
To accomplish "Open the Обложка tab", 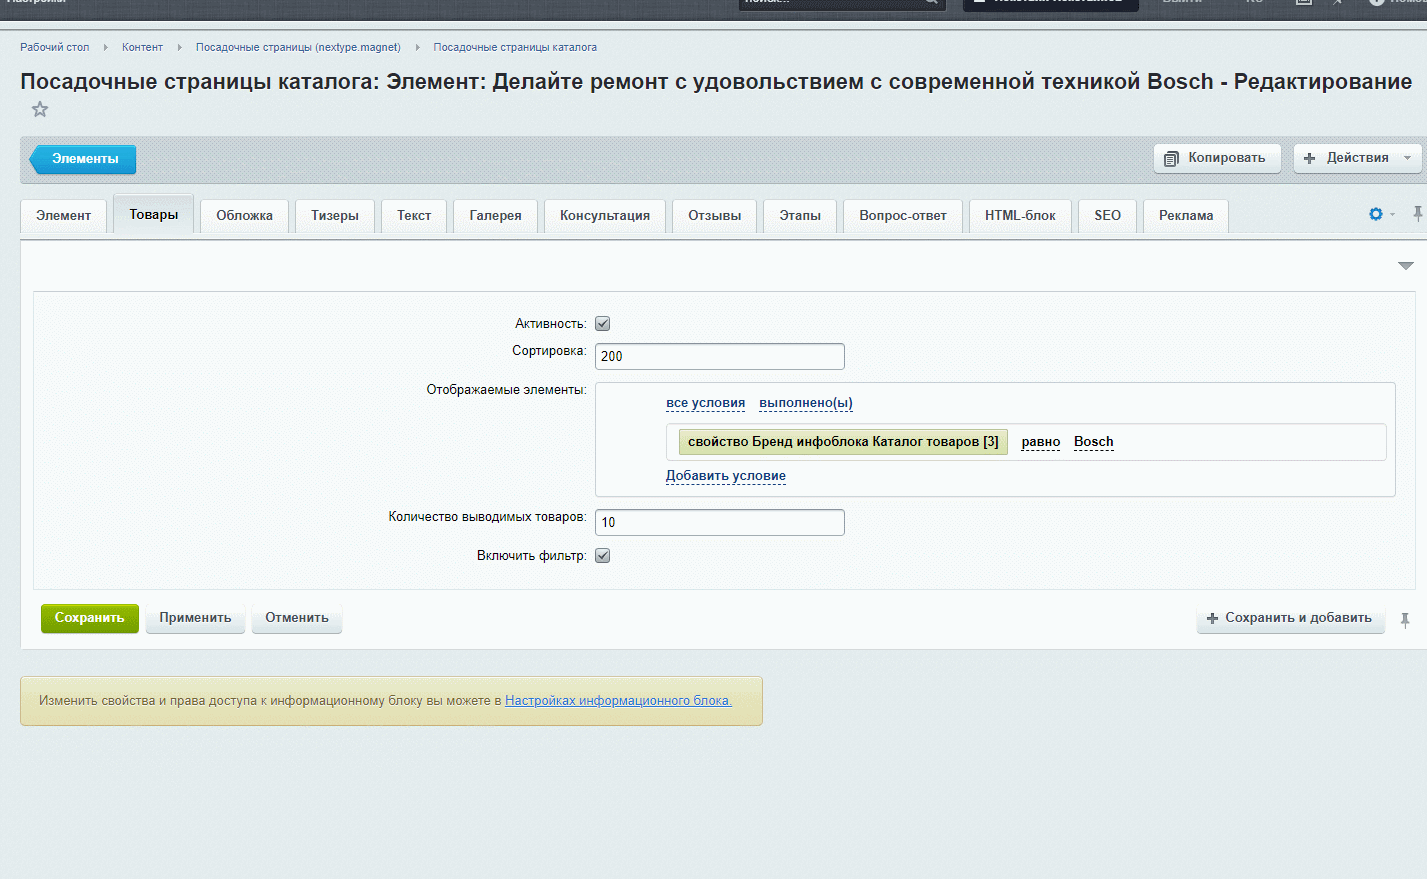I will click(x=244, y=216).
